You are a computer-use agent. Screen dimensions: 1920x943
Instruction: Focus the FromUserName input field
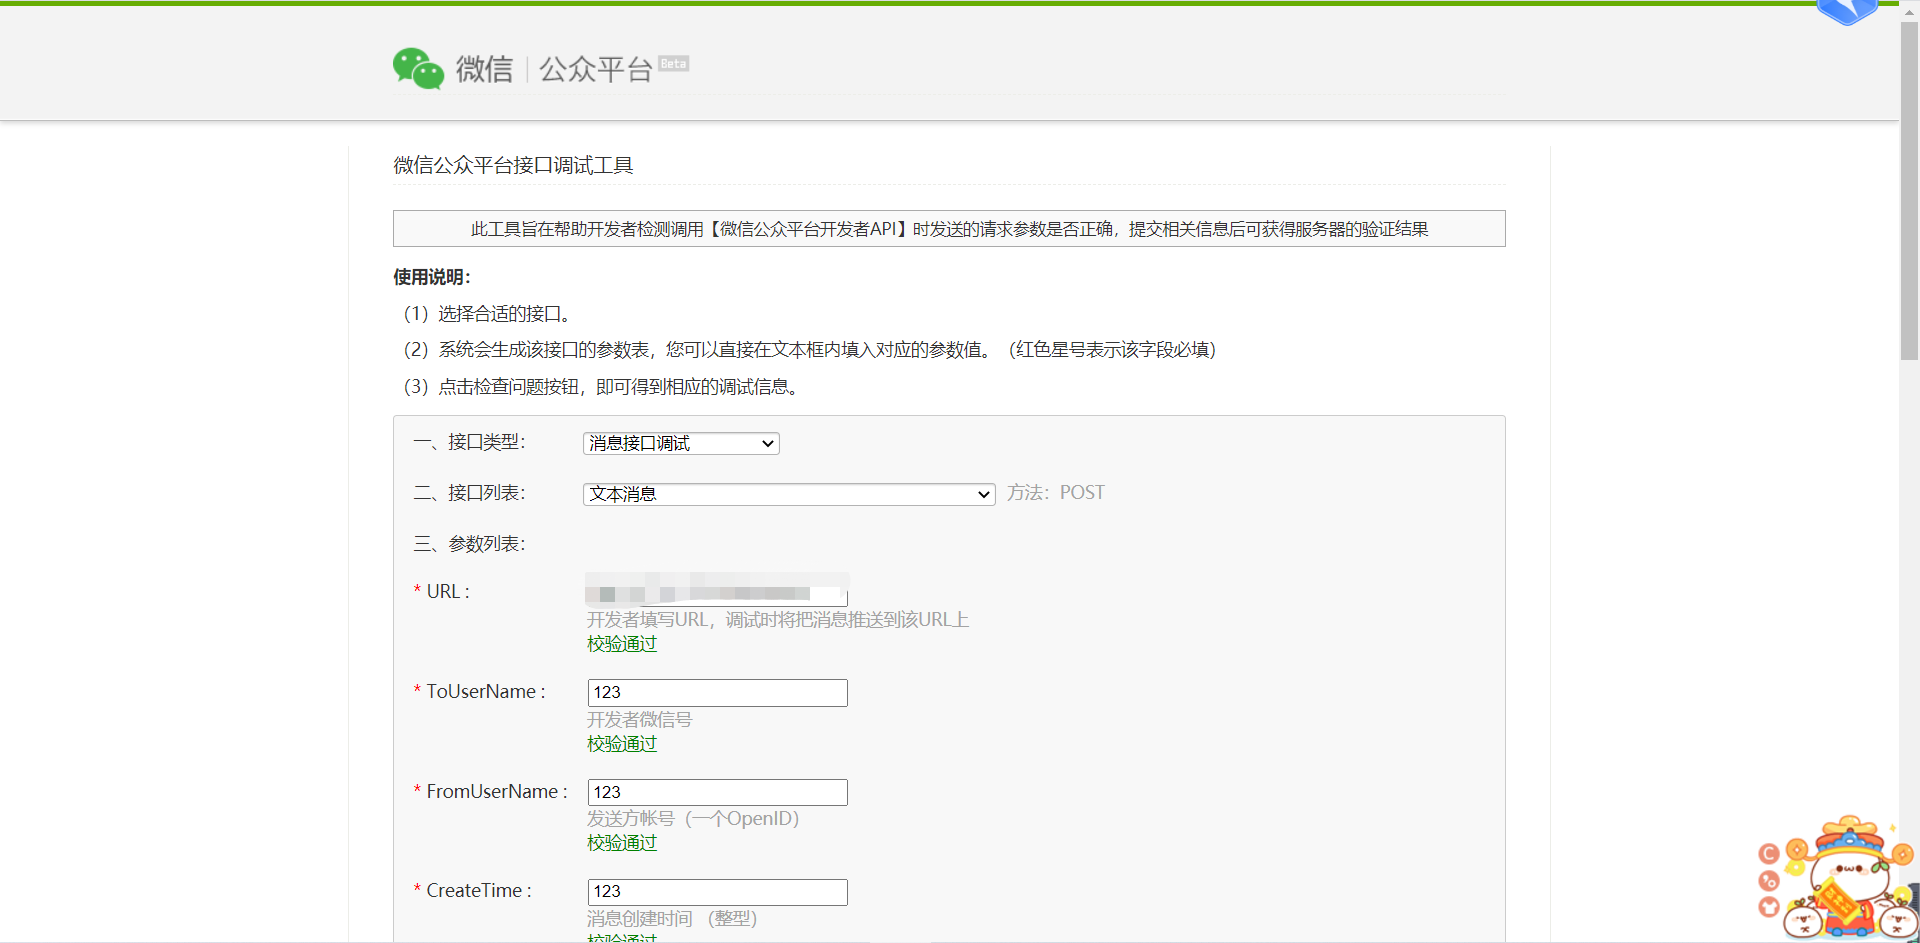point(717,792)
